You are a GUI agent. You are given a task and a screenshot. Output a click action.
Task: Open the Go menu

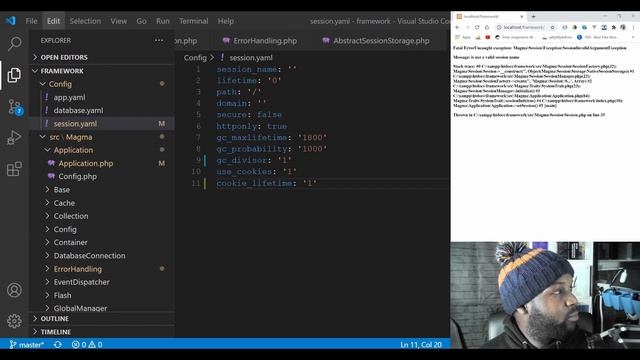(141, 21)
